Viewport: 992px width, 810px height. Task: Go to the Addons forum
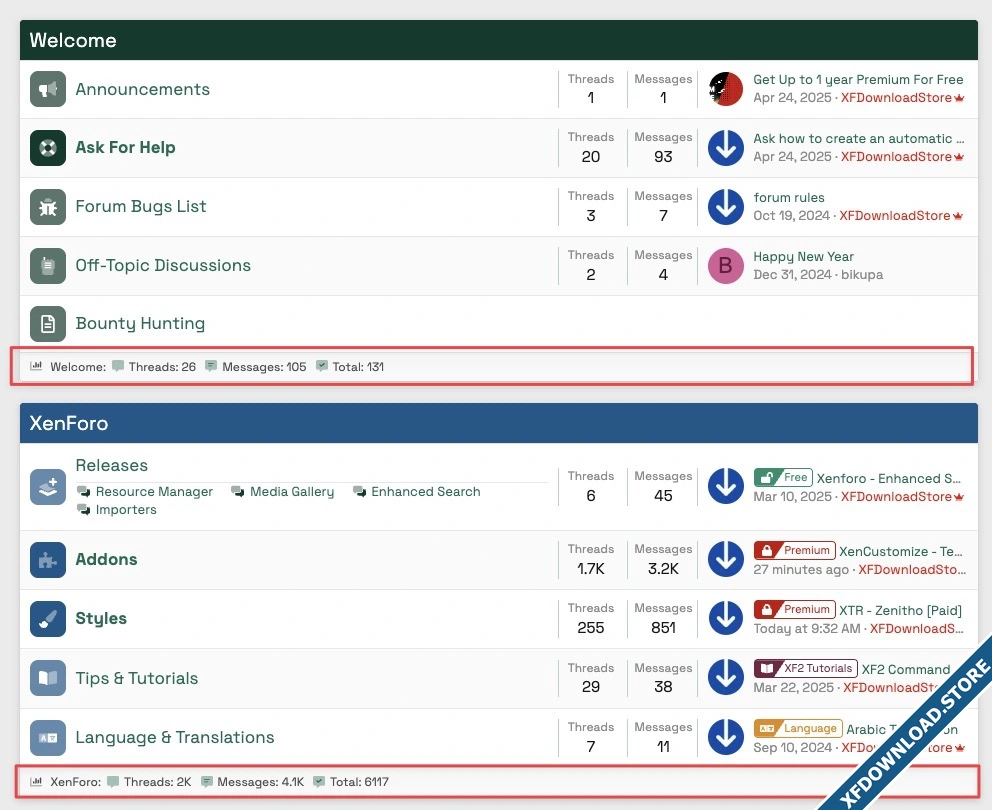[x=106, y=559]
